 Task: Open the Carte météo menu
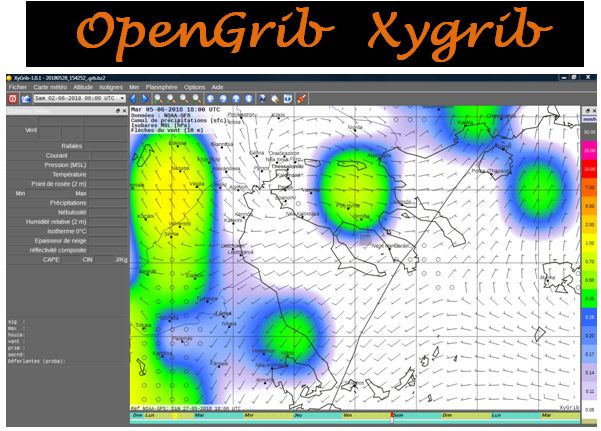[x=50, y=87]
